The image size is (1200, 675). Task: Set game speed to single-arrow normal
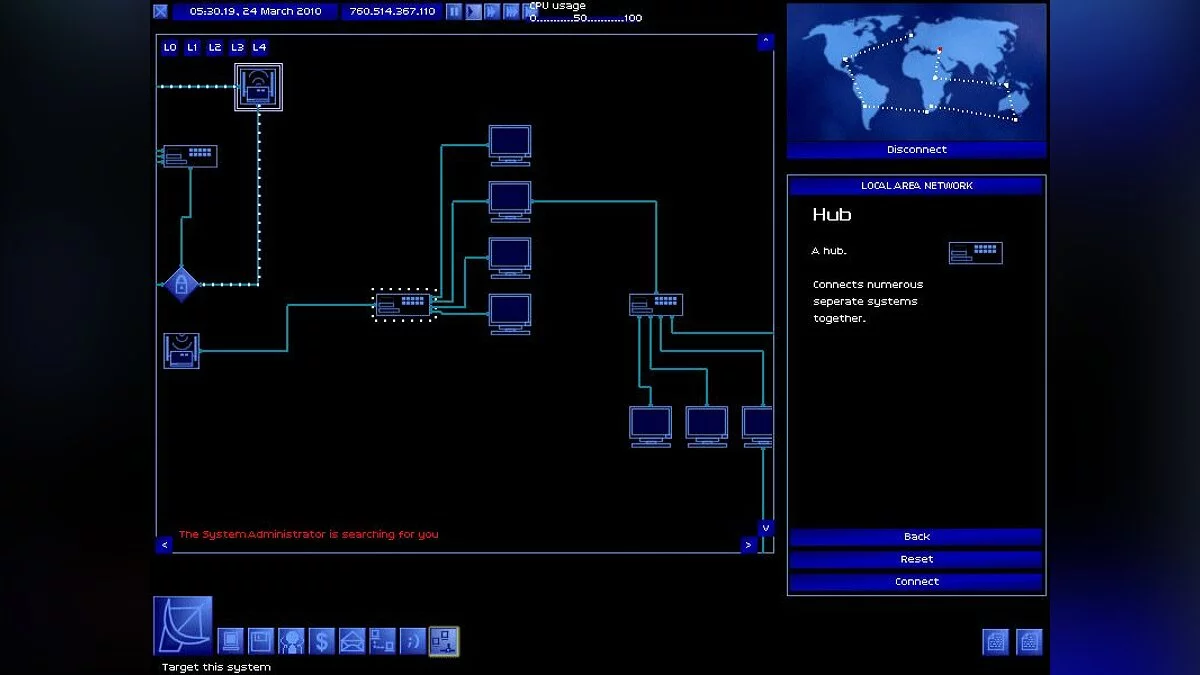[473, 12]
